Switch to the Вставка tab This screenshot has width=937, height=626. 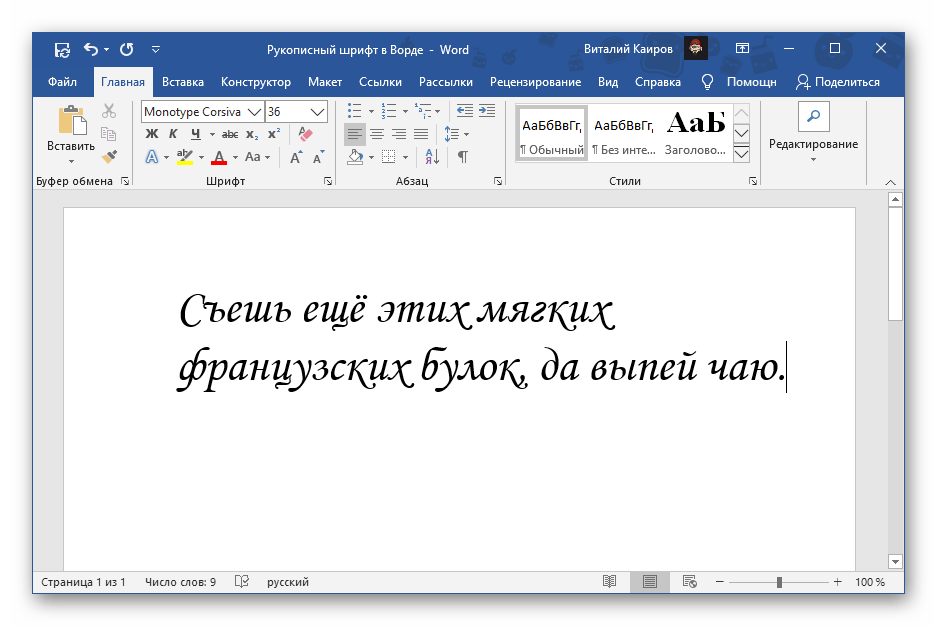point(183,82)
